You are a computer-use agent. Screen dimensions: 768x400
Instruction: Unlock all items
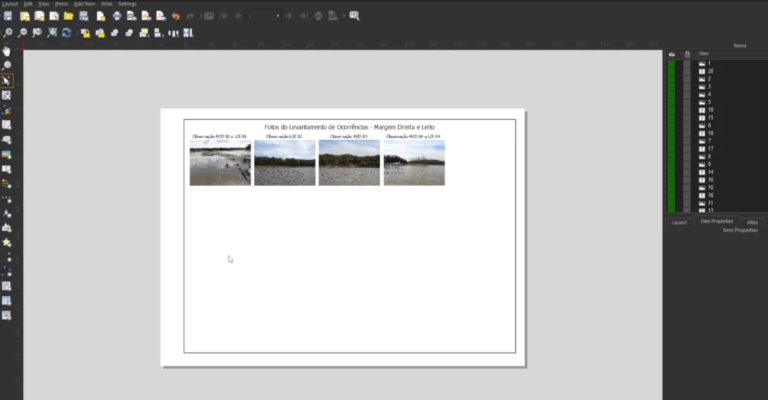(100, 33)
